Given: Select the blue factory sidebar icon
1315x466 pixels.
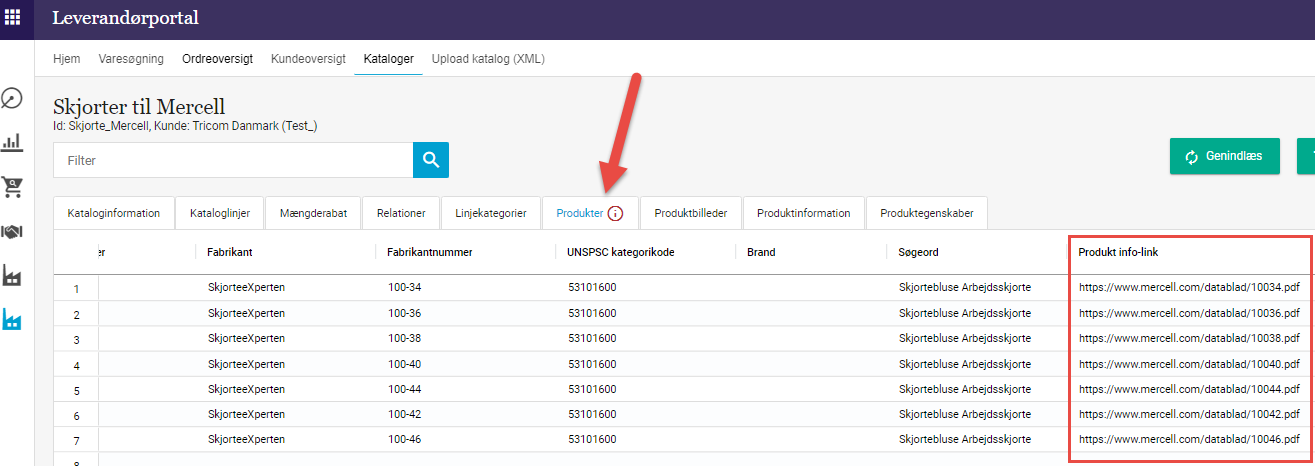Looking at the screenshot, I should click(x=12, y=320).
